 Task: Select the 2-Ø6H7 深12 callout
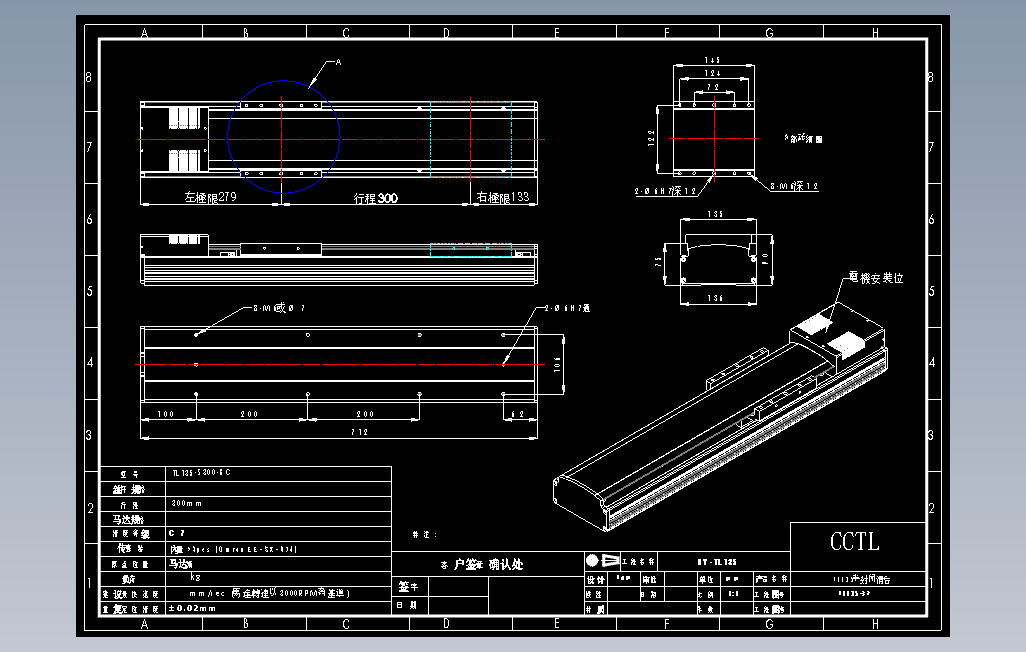tap(665, 191)
